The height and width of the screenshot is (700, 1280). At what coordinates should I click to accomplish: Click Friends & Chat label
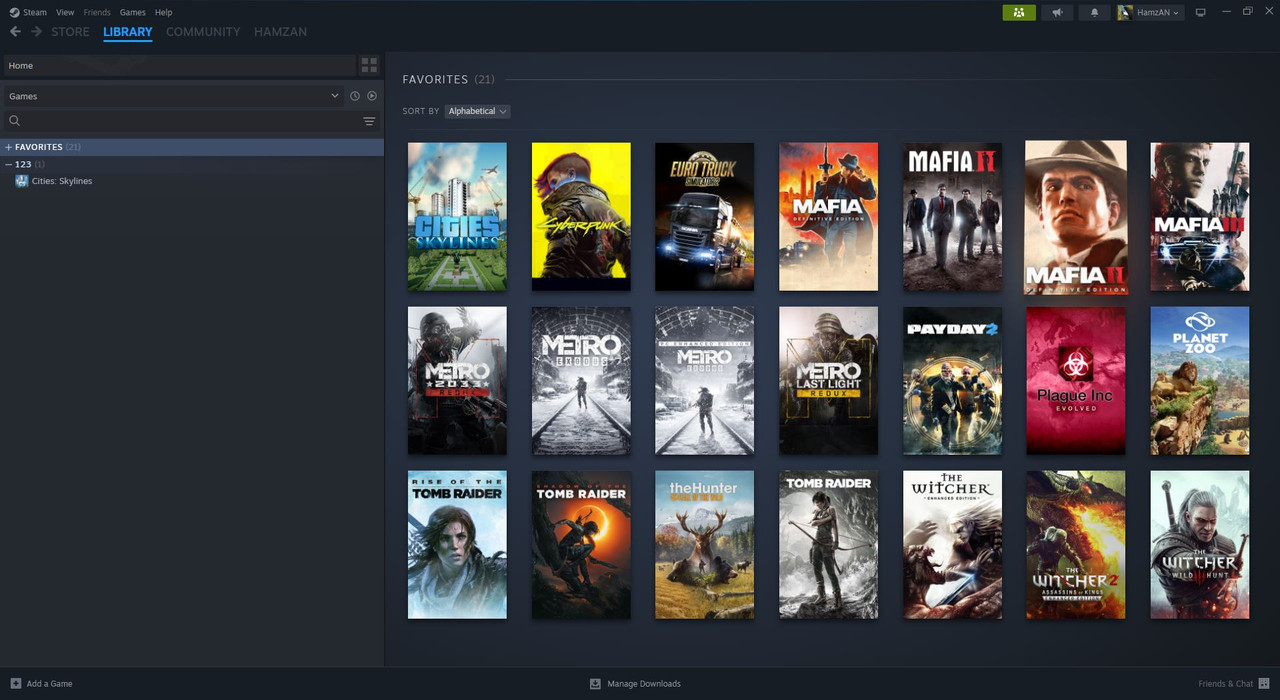[x=1225, y=684]
